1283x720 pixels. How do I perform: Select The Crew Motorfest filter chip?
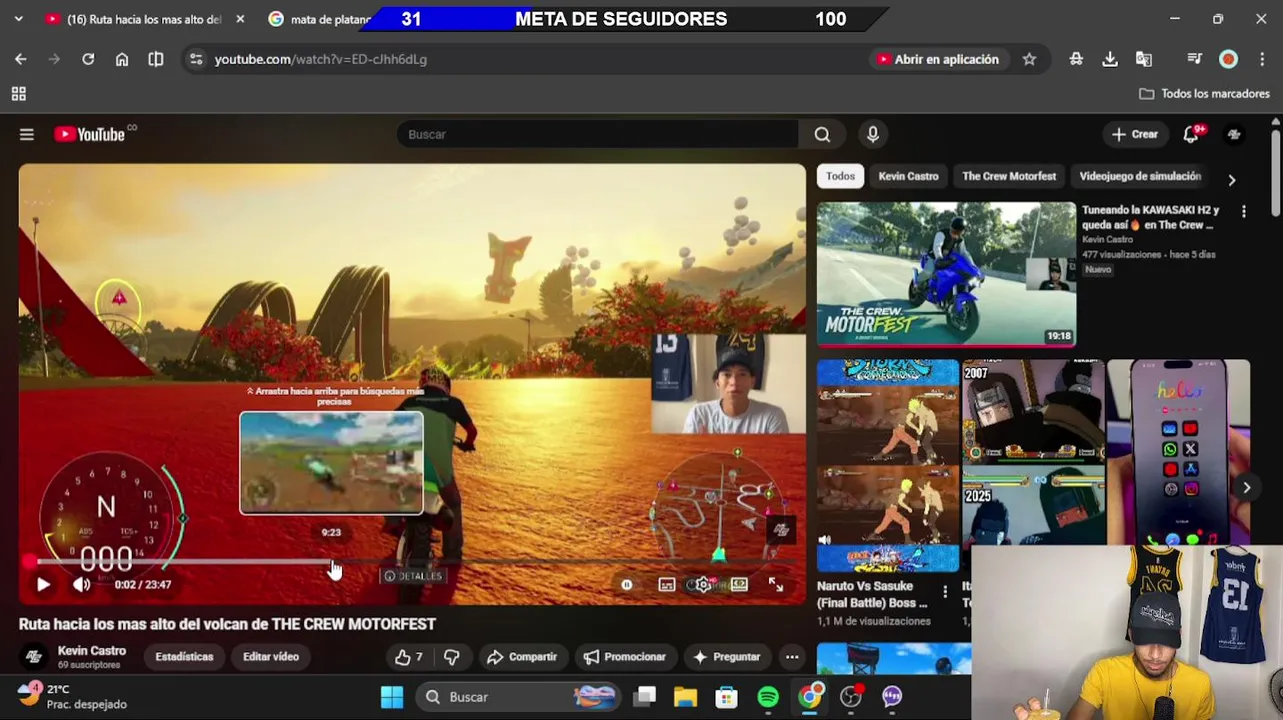(x=1009, y=176)
